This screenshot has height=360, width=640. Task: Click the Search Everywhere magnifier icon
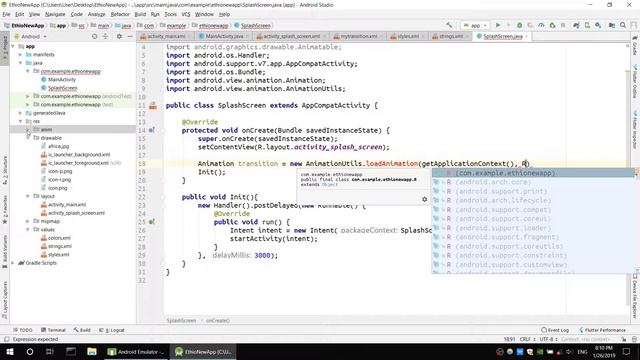point(623,25)
